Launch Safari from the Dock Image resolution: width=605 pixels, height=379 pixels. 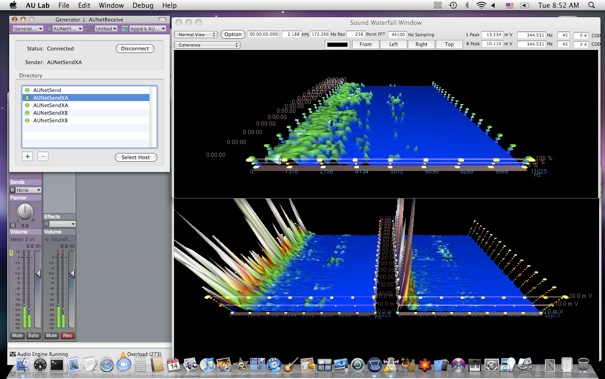(x=107, y=365)
